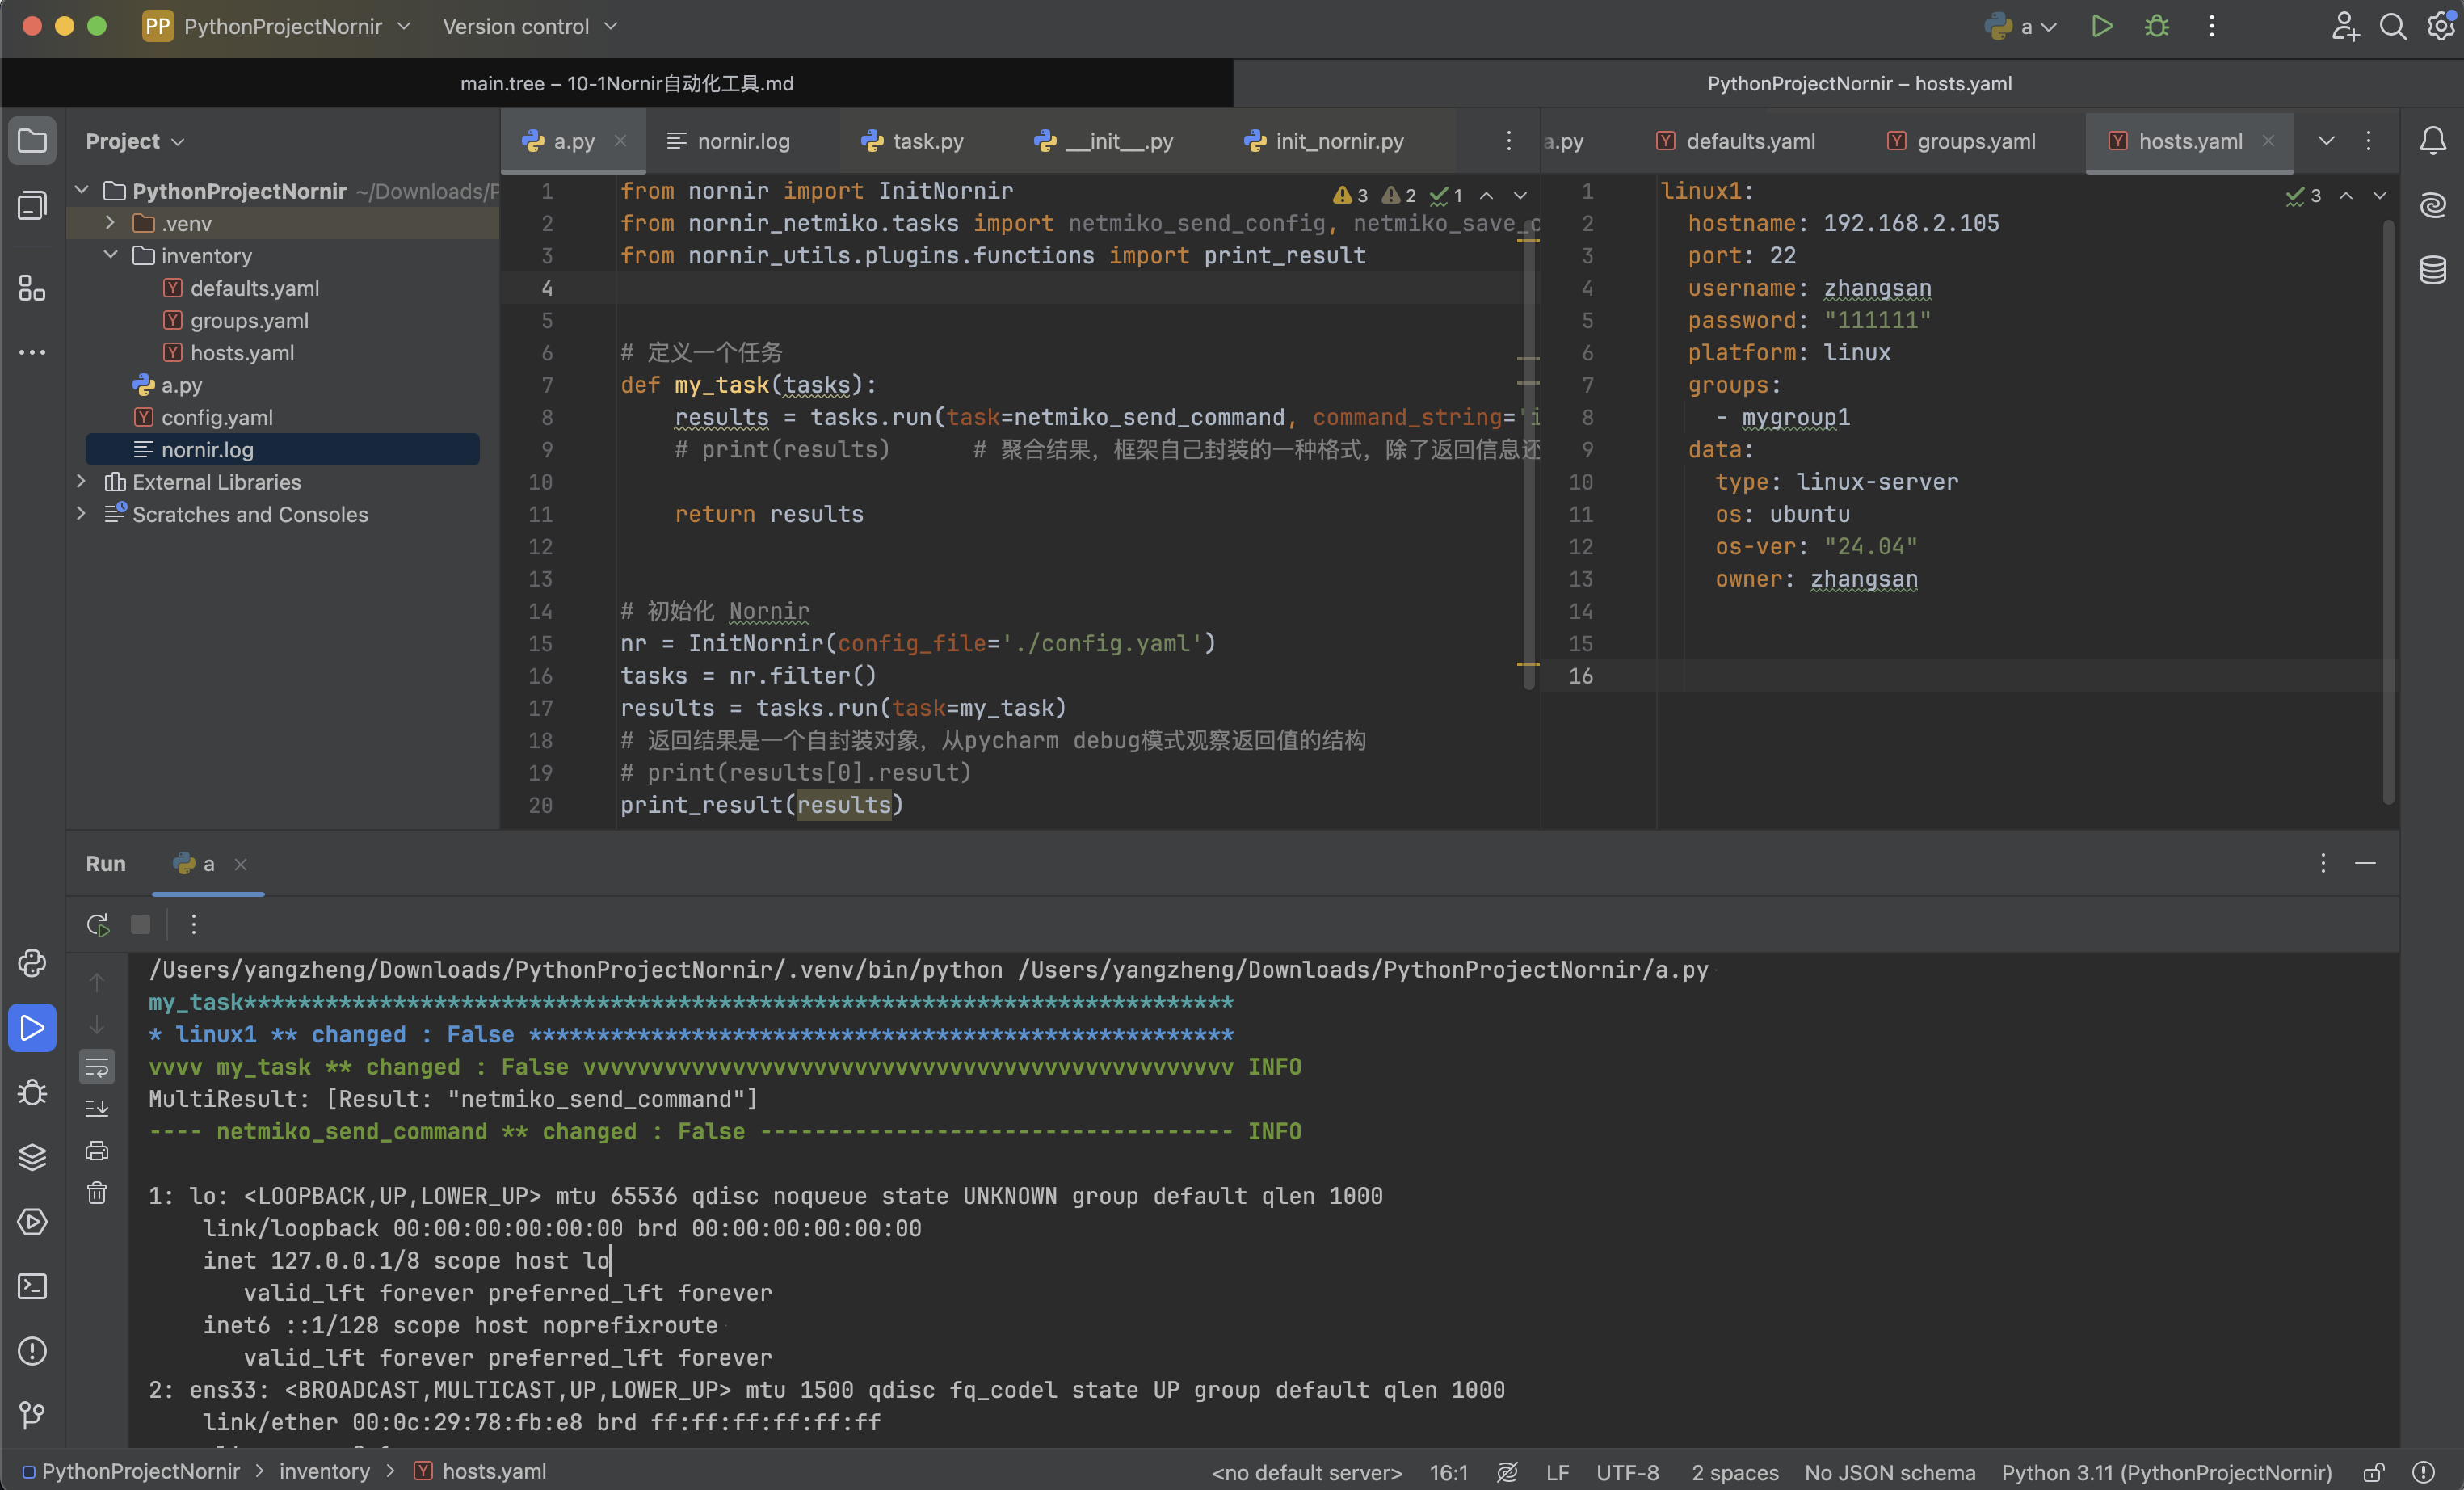Screen dimensions: 2464x1490
Task: Open the Structure tool window icon
Action: [32, 289]
